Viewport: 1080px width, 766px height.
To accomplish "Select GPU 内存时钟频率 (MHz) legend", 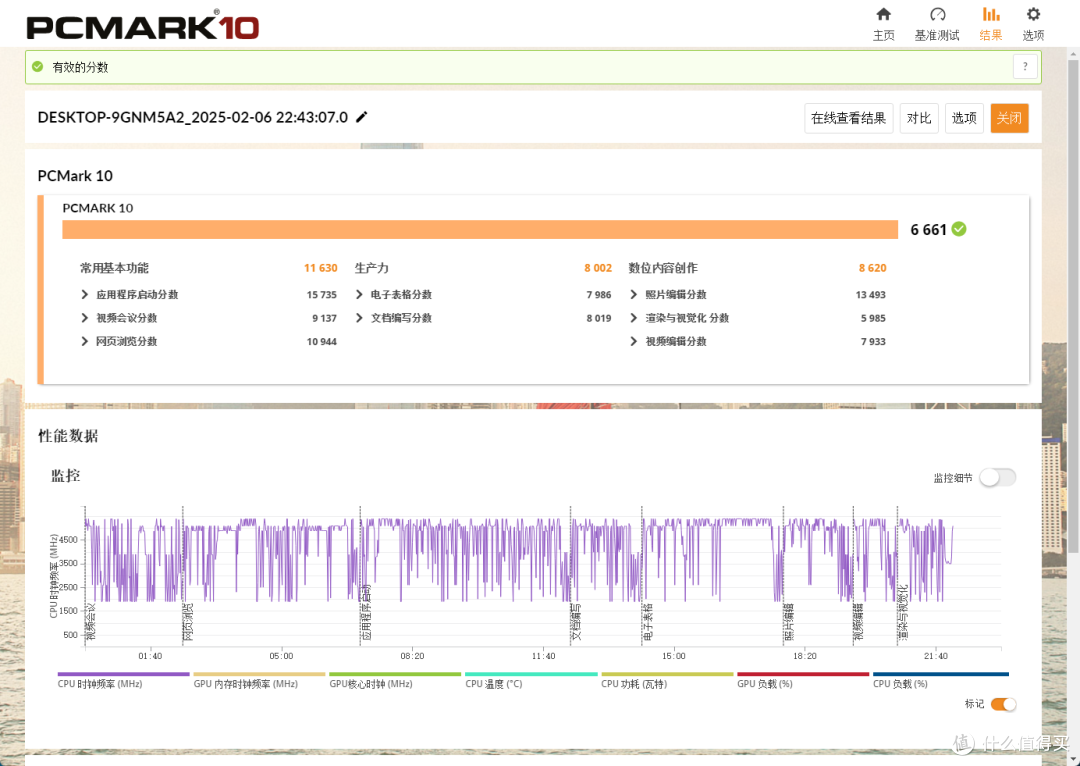I will pyautogui.click(x=259, y=680).
